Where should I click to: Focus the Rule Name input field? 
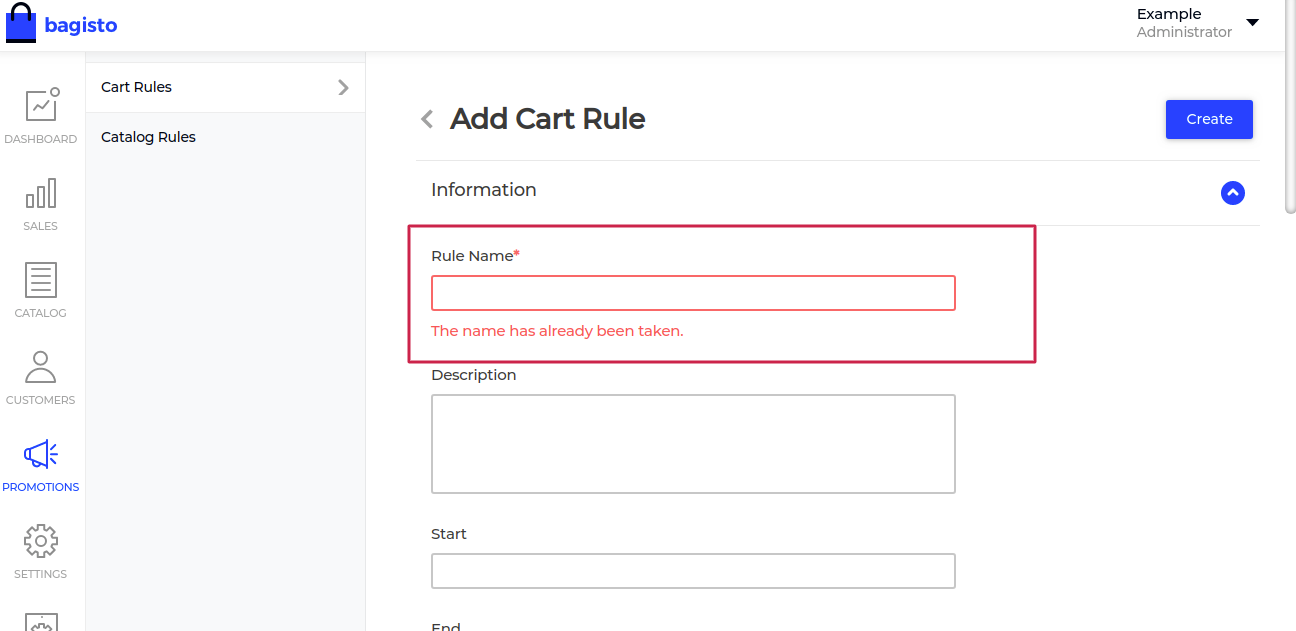coord(692,292)
